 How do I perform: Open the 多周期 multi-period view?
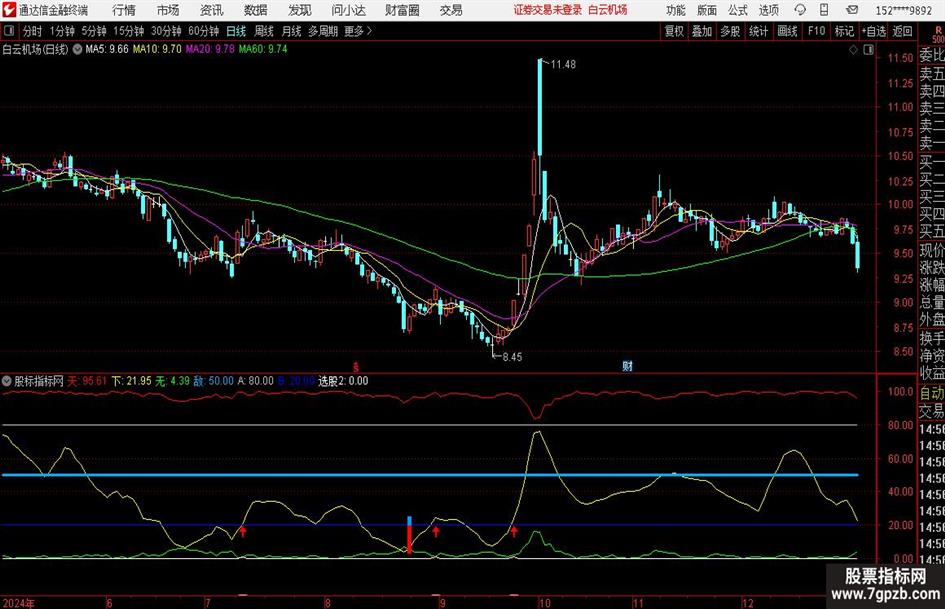point(323,31)
